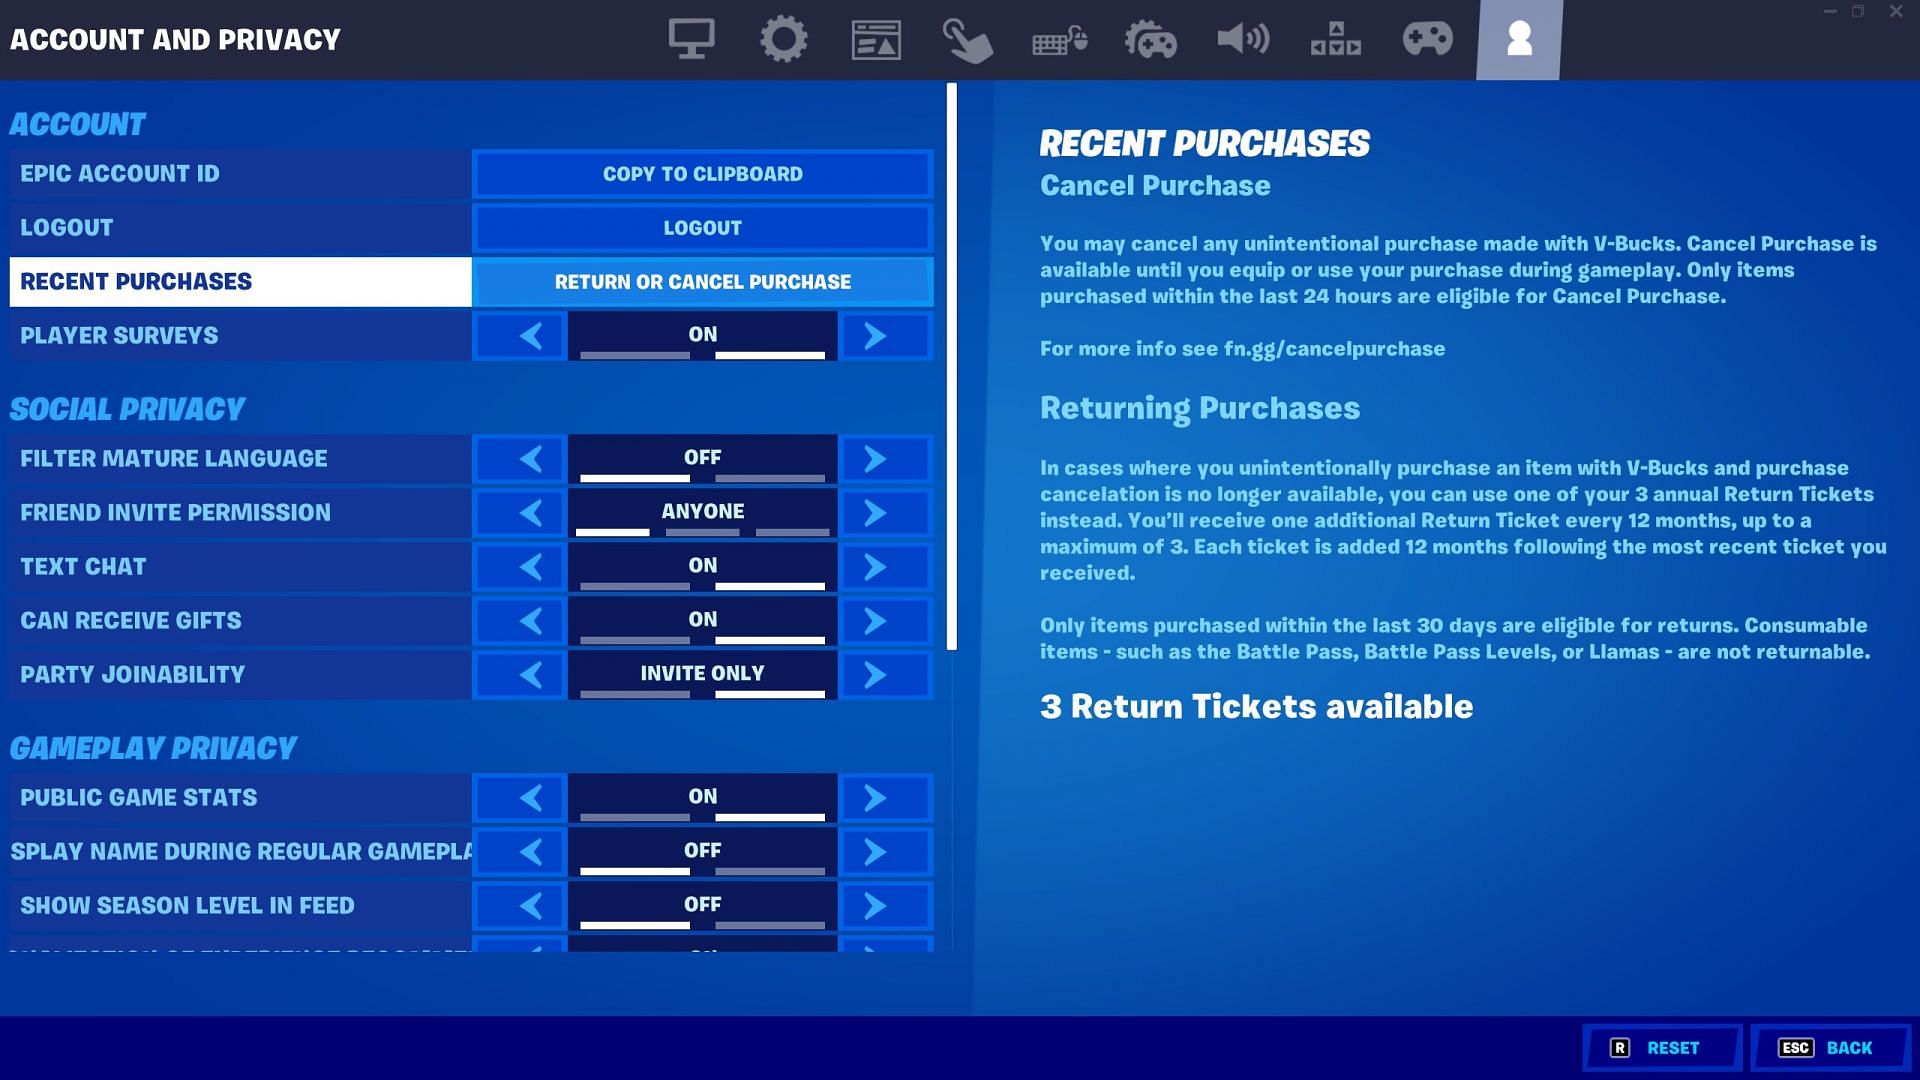1920x1080 pixels.
Task: Expand Friend Invite Permission options left
Action: click(533, 512)
